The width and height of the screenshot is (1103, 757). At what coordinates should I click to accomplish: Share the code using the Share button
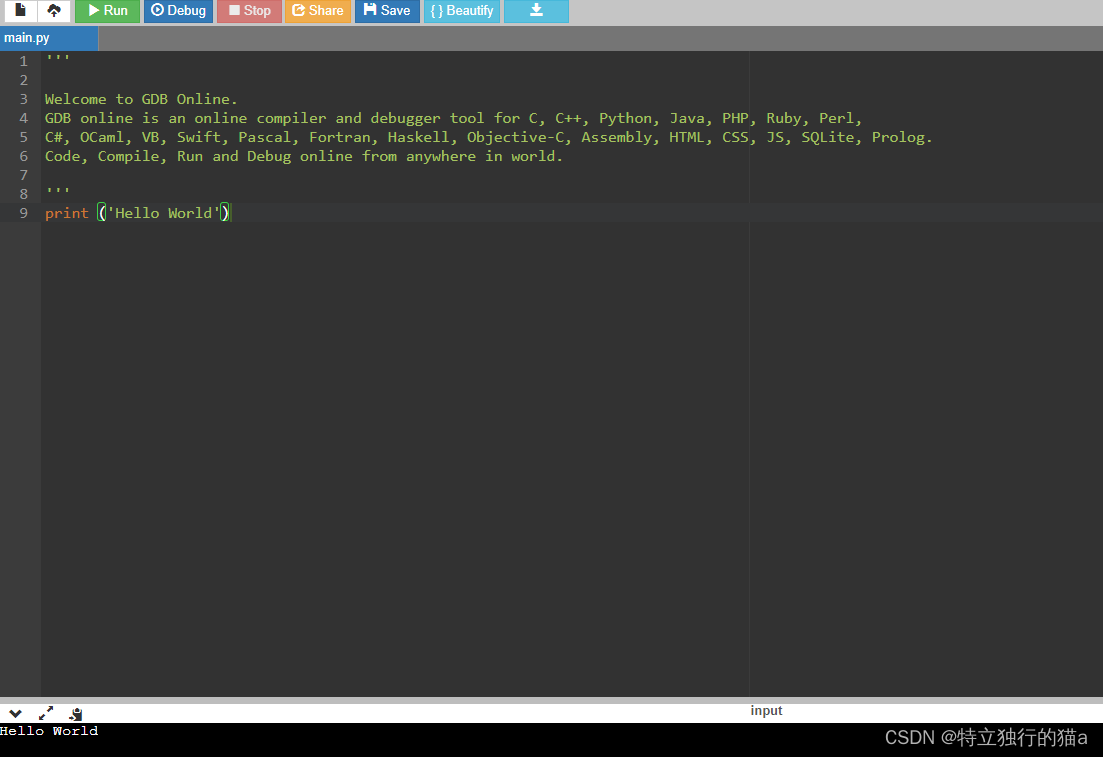coord(317,11)
